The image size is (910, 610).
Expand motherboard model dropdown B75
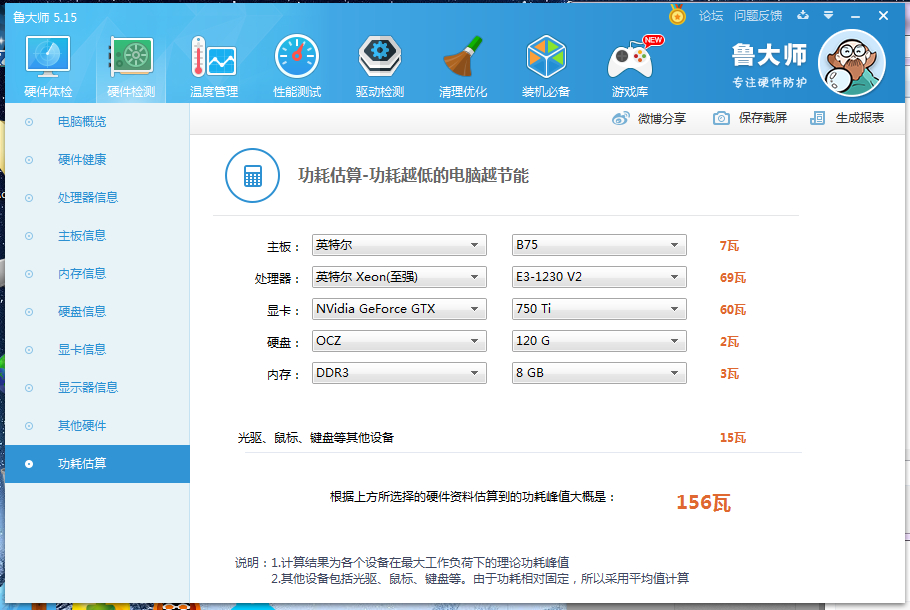600,245
